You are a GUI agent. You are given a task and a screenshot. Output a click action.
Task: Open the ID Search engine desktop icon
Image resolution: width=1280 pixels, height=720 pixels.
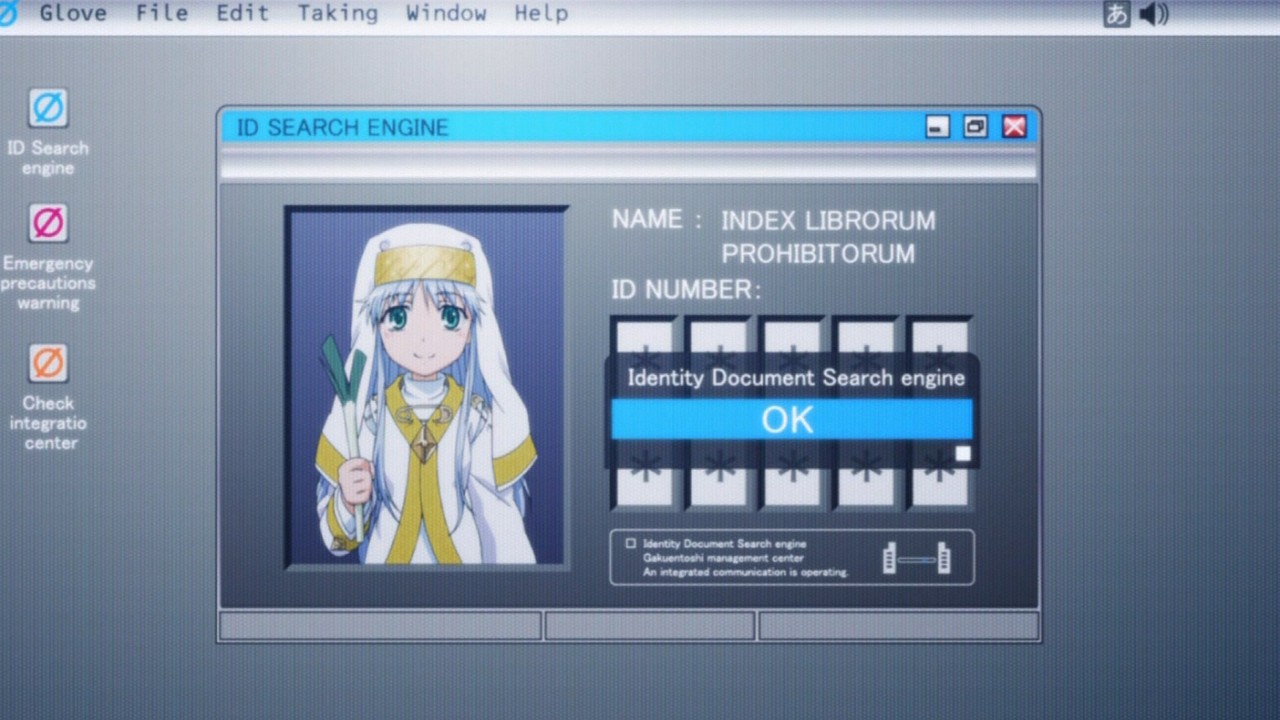pos(48,108)
